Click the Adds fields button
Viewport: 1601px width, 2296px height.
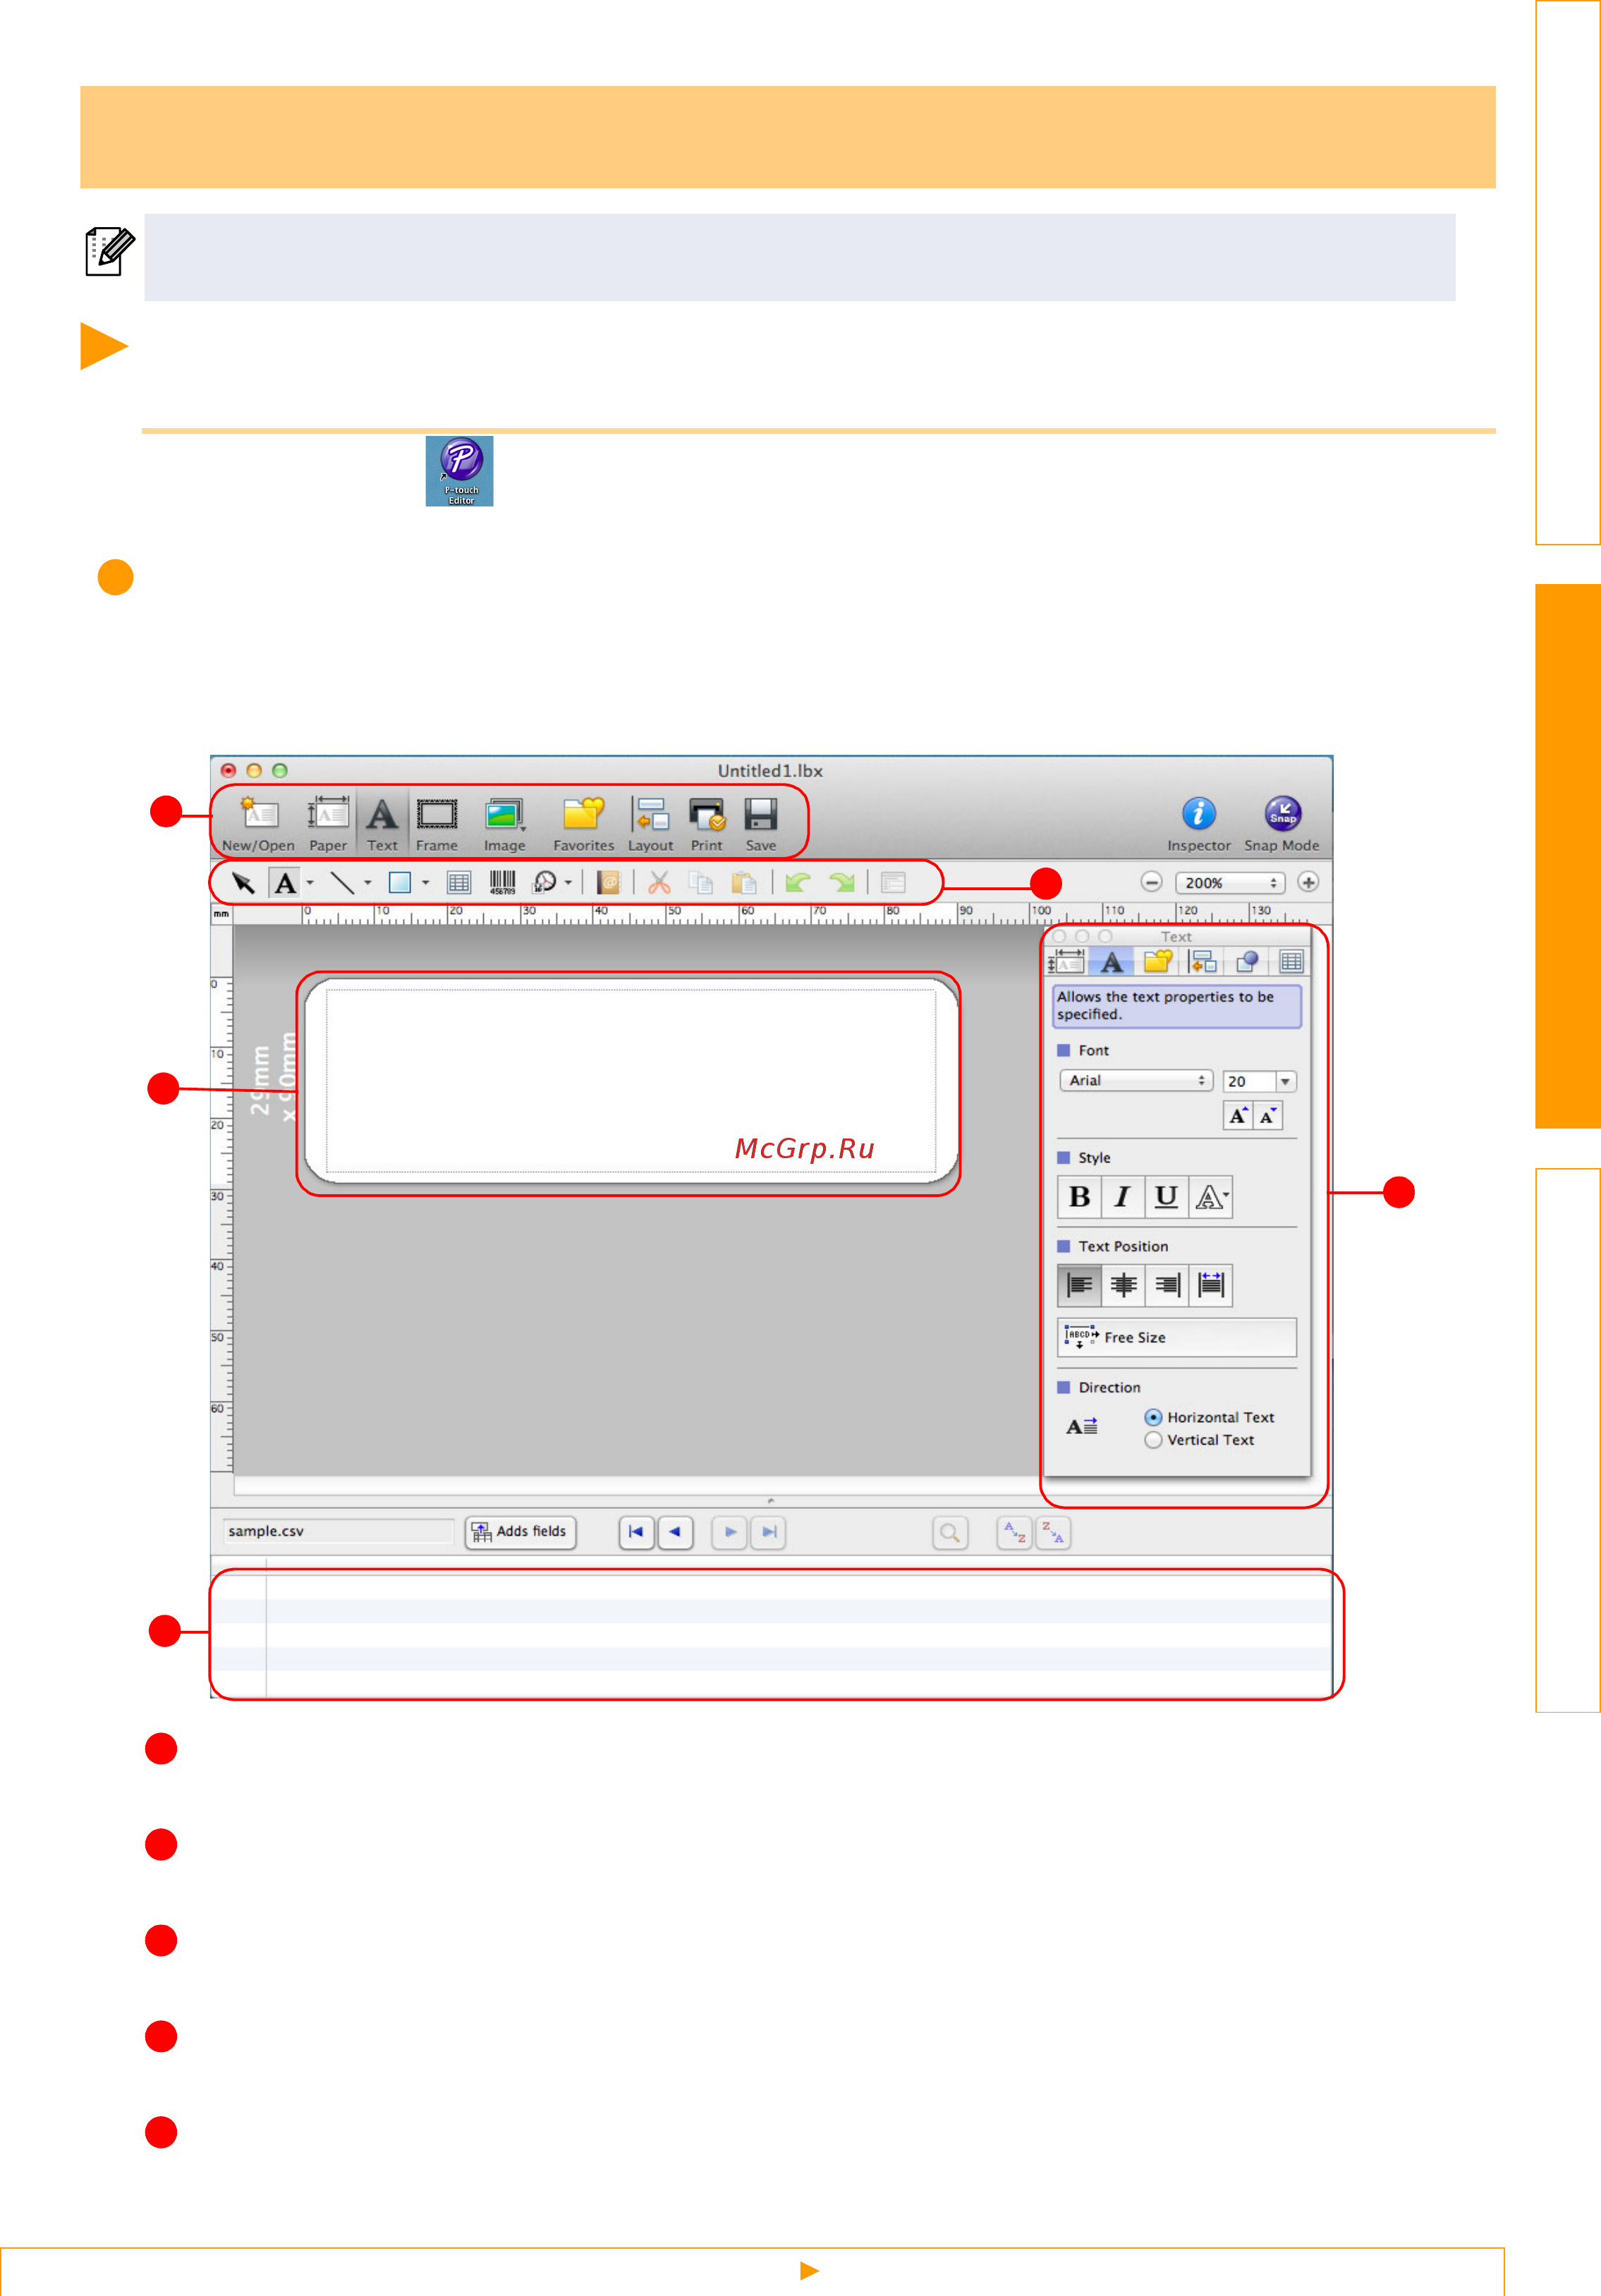tap(521, 1532)
